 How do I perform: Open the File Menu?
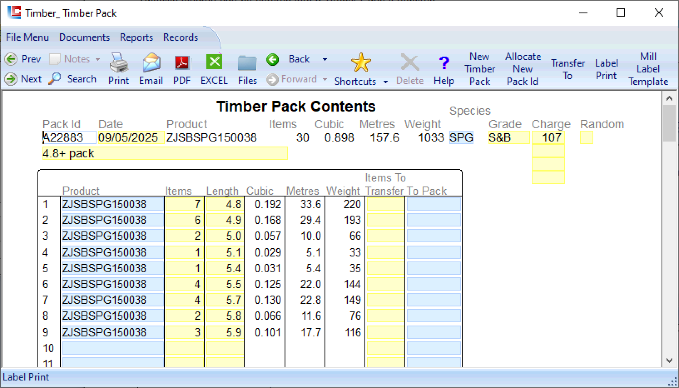[x=27, y=37]
